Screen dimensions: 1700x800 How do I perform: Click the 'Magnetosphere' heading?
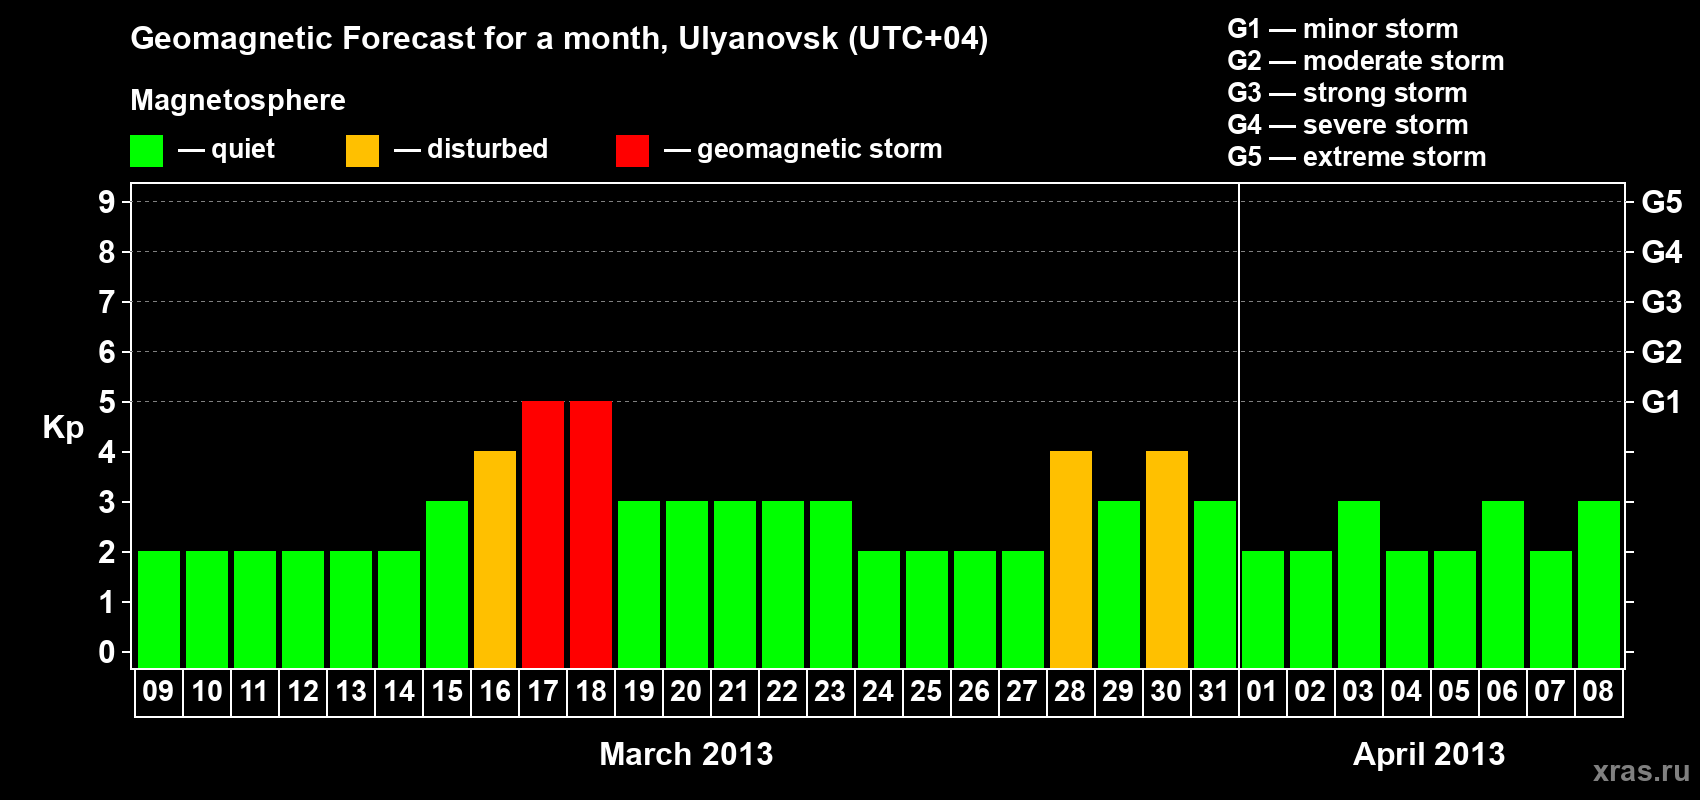pyautogui.click(x=238, y=100)
